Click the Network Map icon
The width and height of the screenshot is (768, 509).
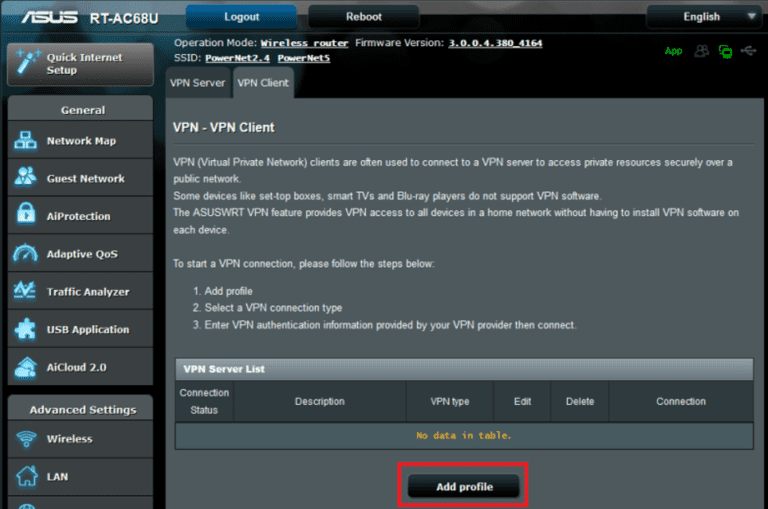[x=25, y=141]
